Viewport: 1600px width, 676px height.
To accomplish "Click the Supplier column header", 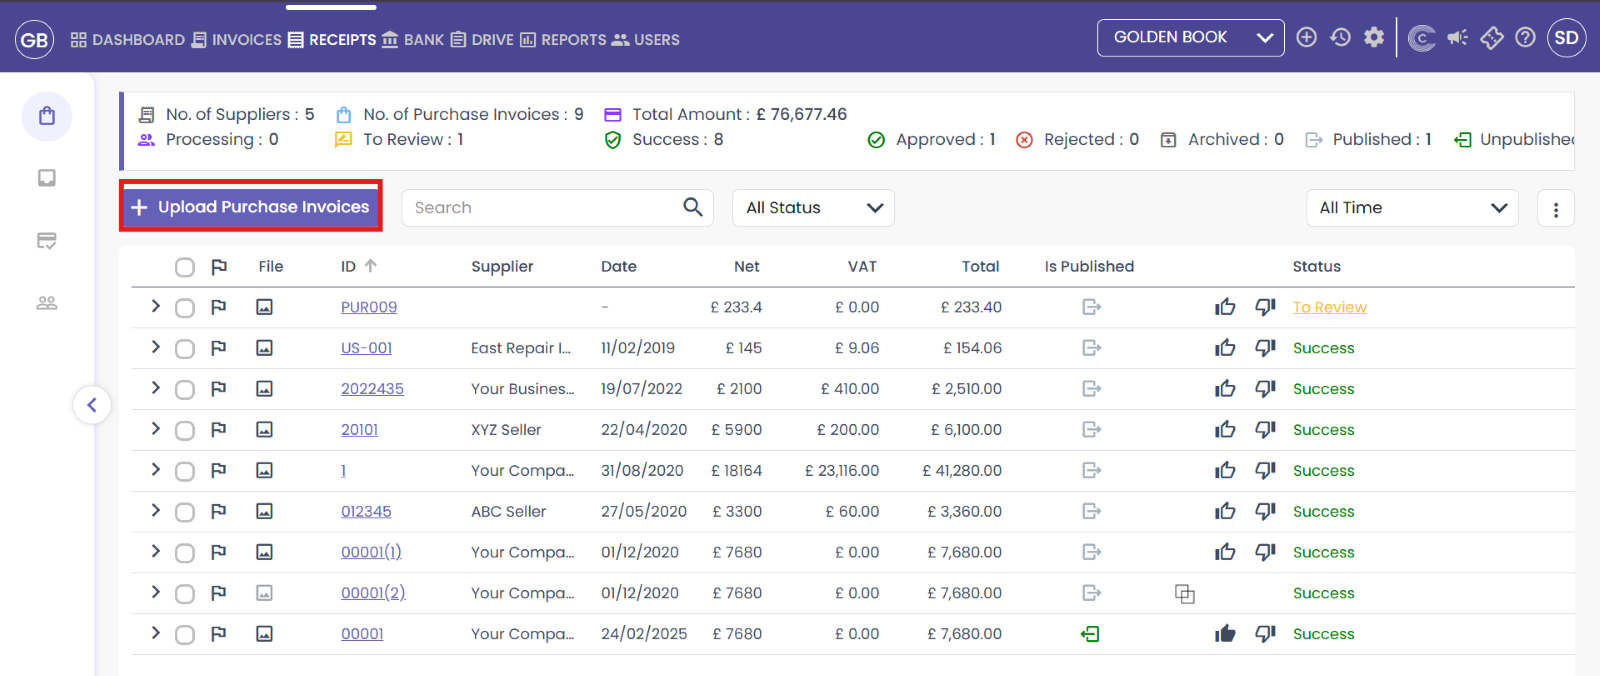I will pyautogui.click(x=502, y=267).
